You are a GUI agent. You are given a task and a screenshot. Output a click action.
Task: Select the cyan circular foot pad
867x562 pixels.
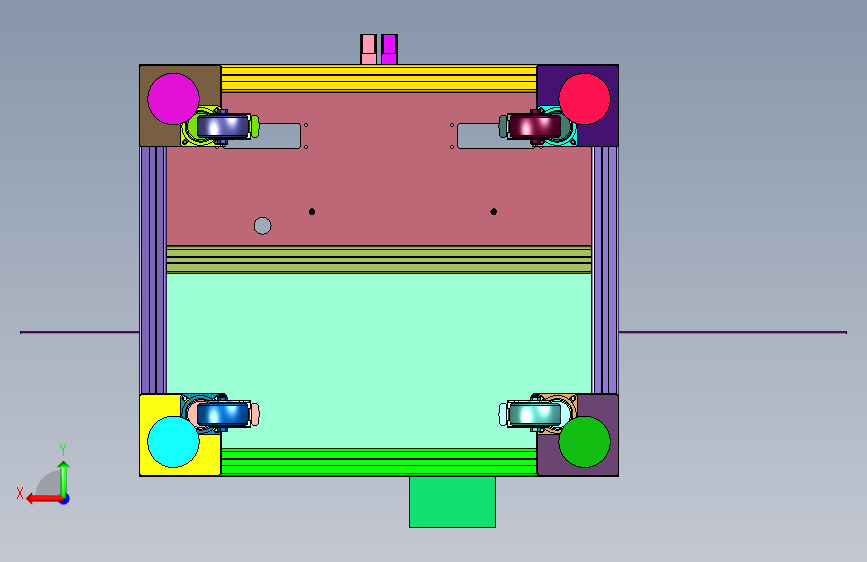click(x=173, y=442)
